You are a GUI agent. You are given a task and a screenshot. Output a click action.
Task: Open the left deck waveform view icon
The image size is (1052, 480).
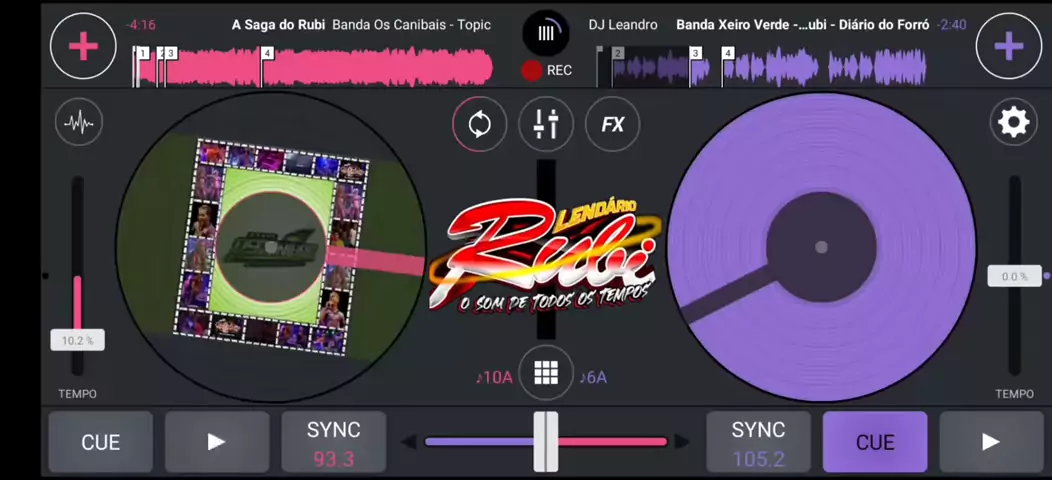79,123
